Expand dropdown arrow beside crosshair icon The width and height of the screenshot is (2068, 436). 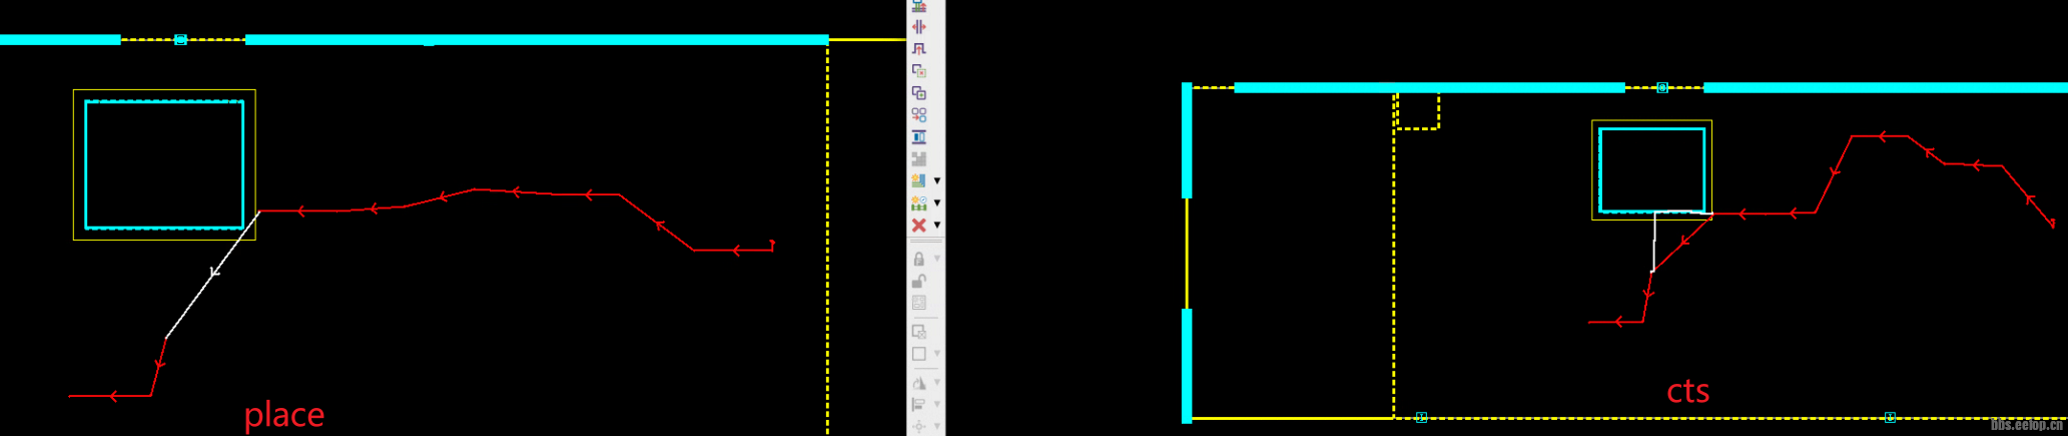tap(937, 426)
